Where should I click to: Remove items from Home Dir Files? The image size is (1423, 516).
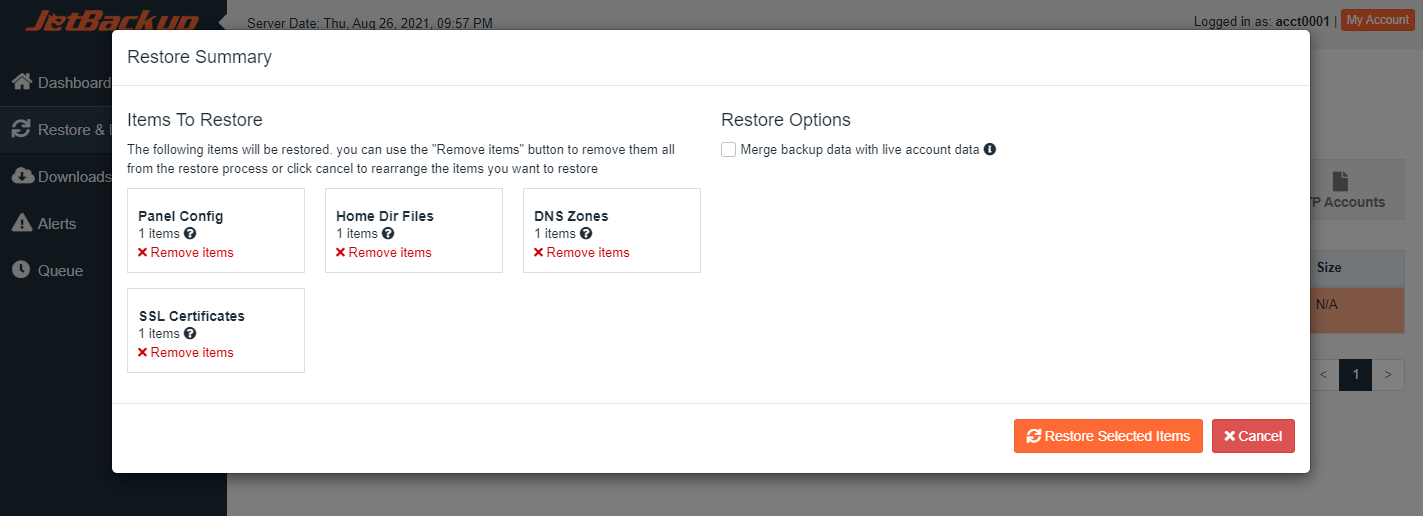click(383, 253)
